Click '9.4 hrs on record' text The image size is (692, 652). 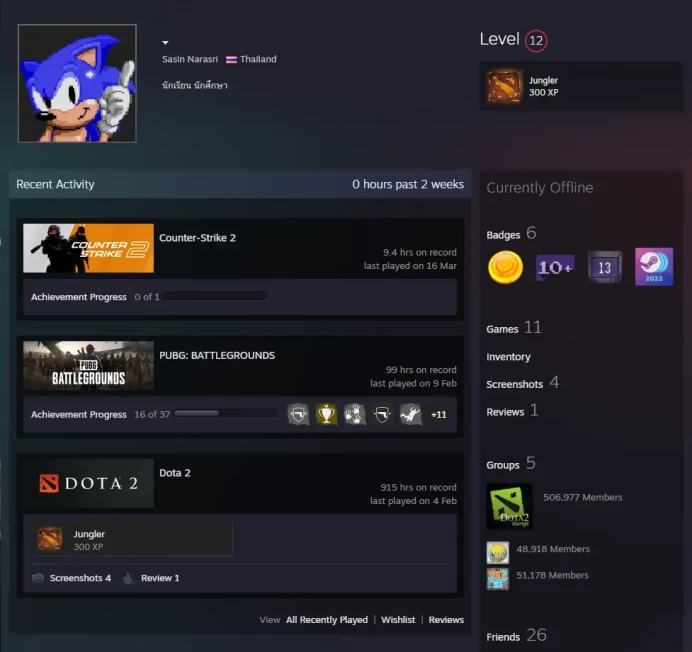click(420, 253)
